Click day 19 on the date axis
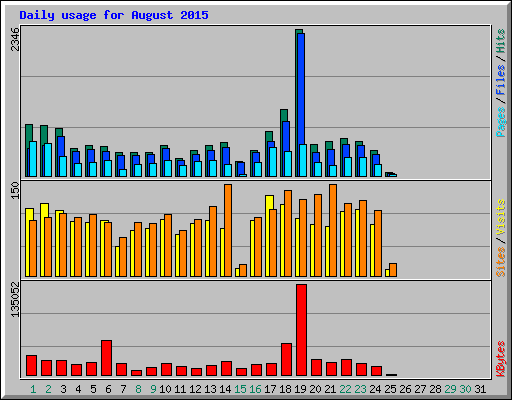512x400 pixels. [300, 389]
